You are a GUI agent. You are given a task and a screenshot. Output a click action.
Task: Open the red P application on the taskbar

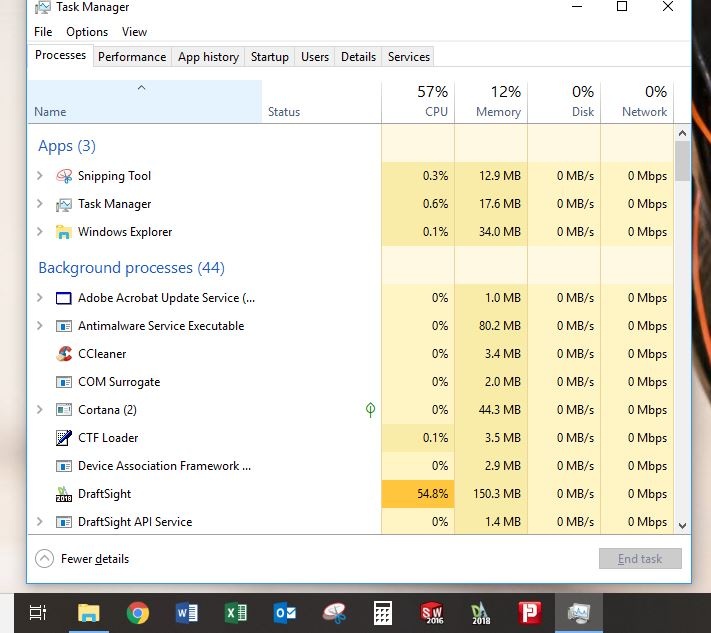(x=530, y=613)
